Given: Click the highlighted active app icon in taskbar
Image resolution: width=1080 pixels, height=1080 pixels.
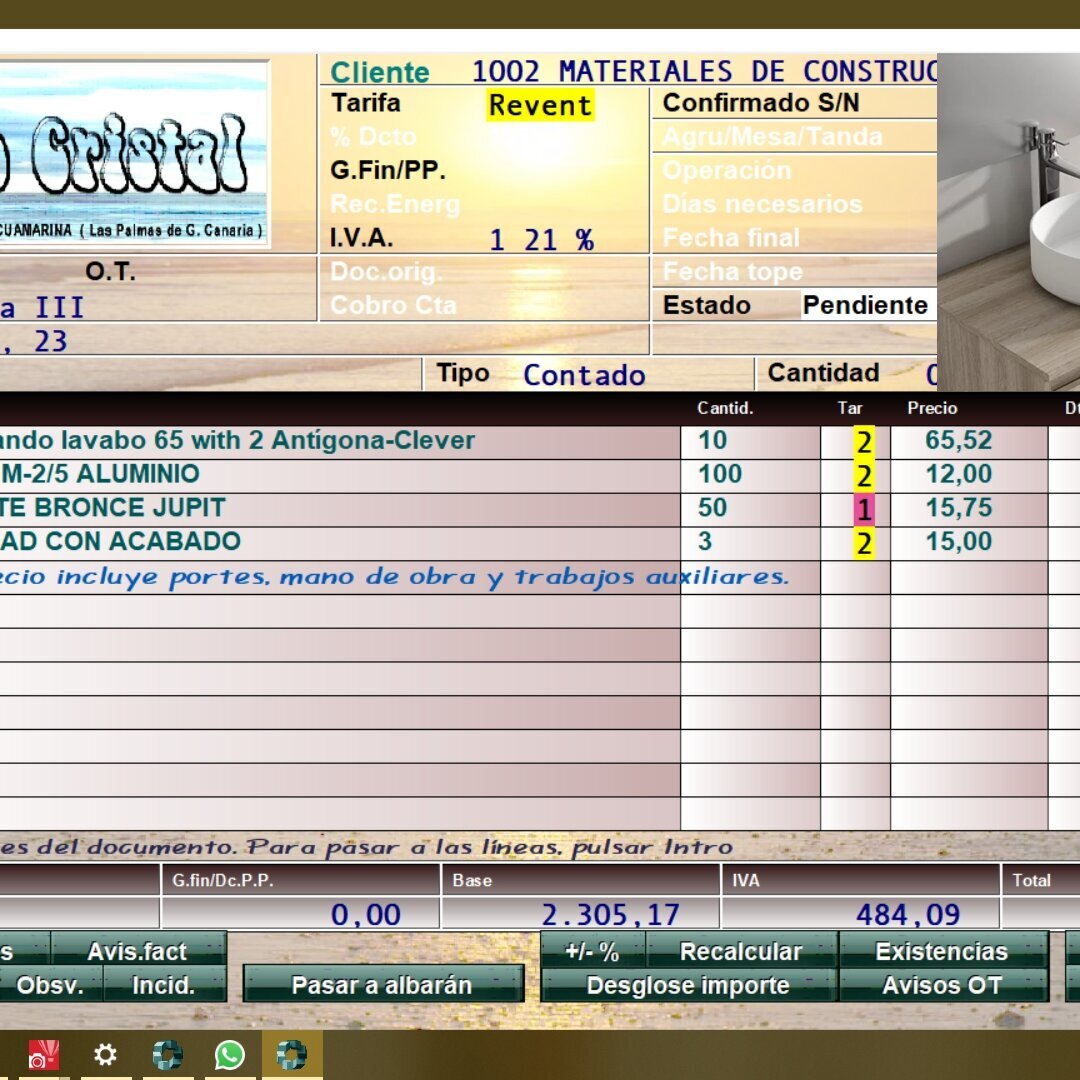Looking at the screenshot, I should [x=292, y=1055].
